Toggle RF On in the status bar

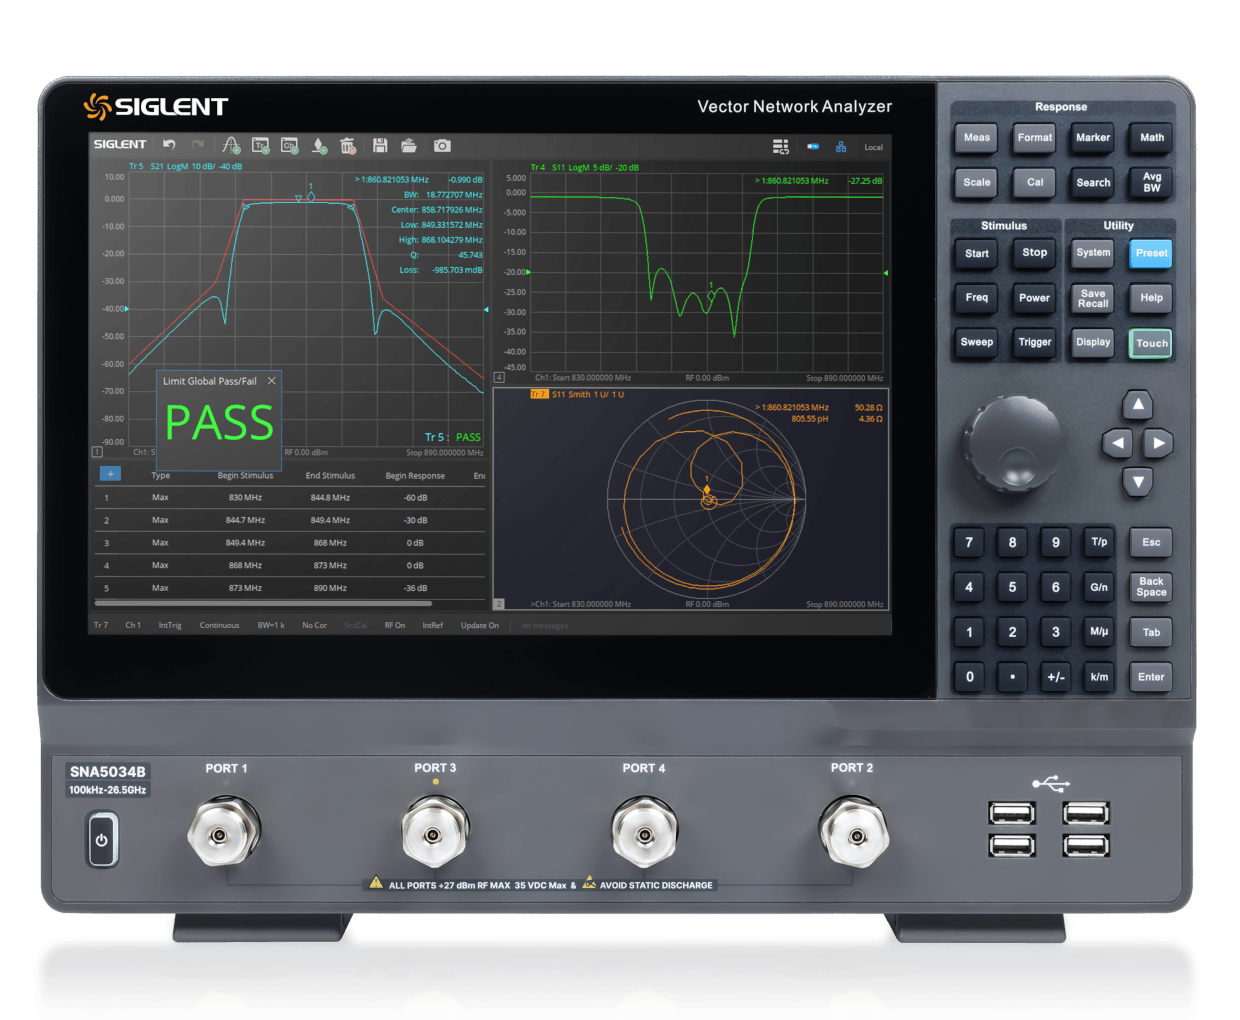(x=395, y=625)
